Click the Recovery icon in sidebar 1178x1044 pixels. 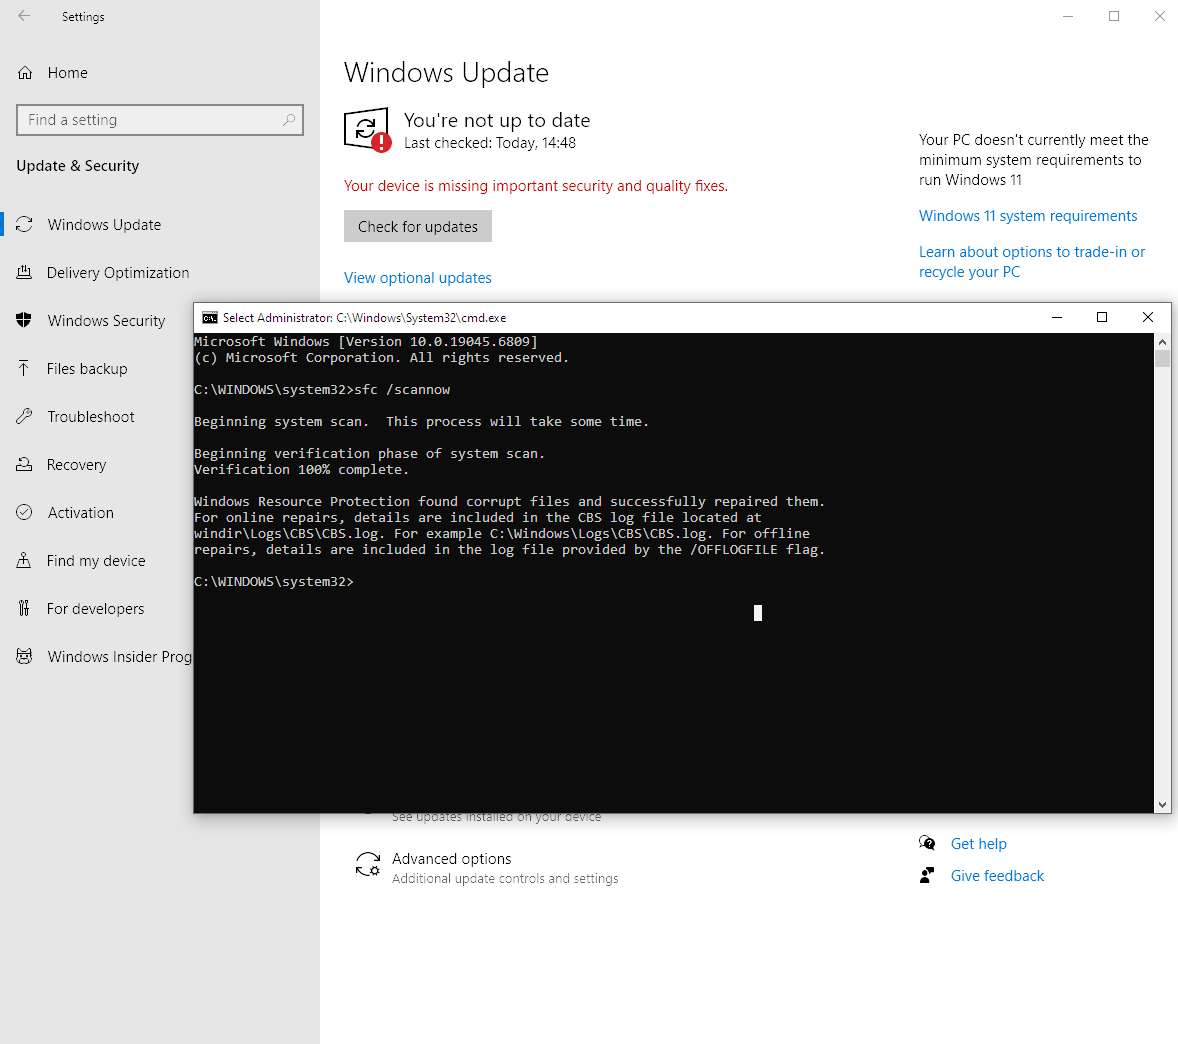24,465
